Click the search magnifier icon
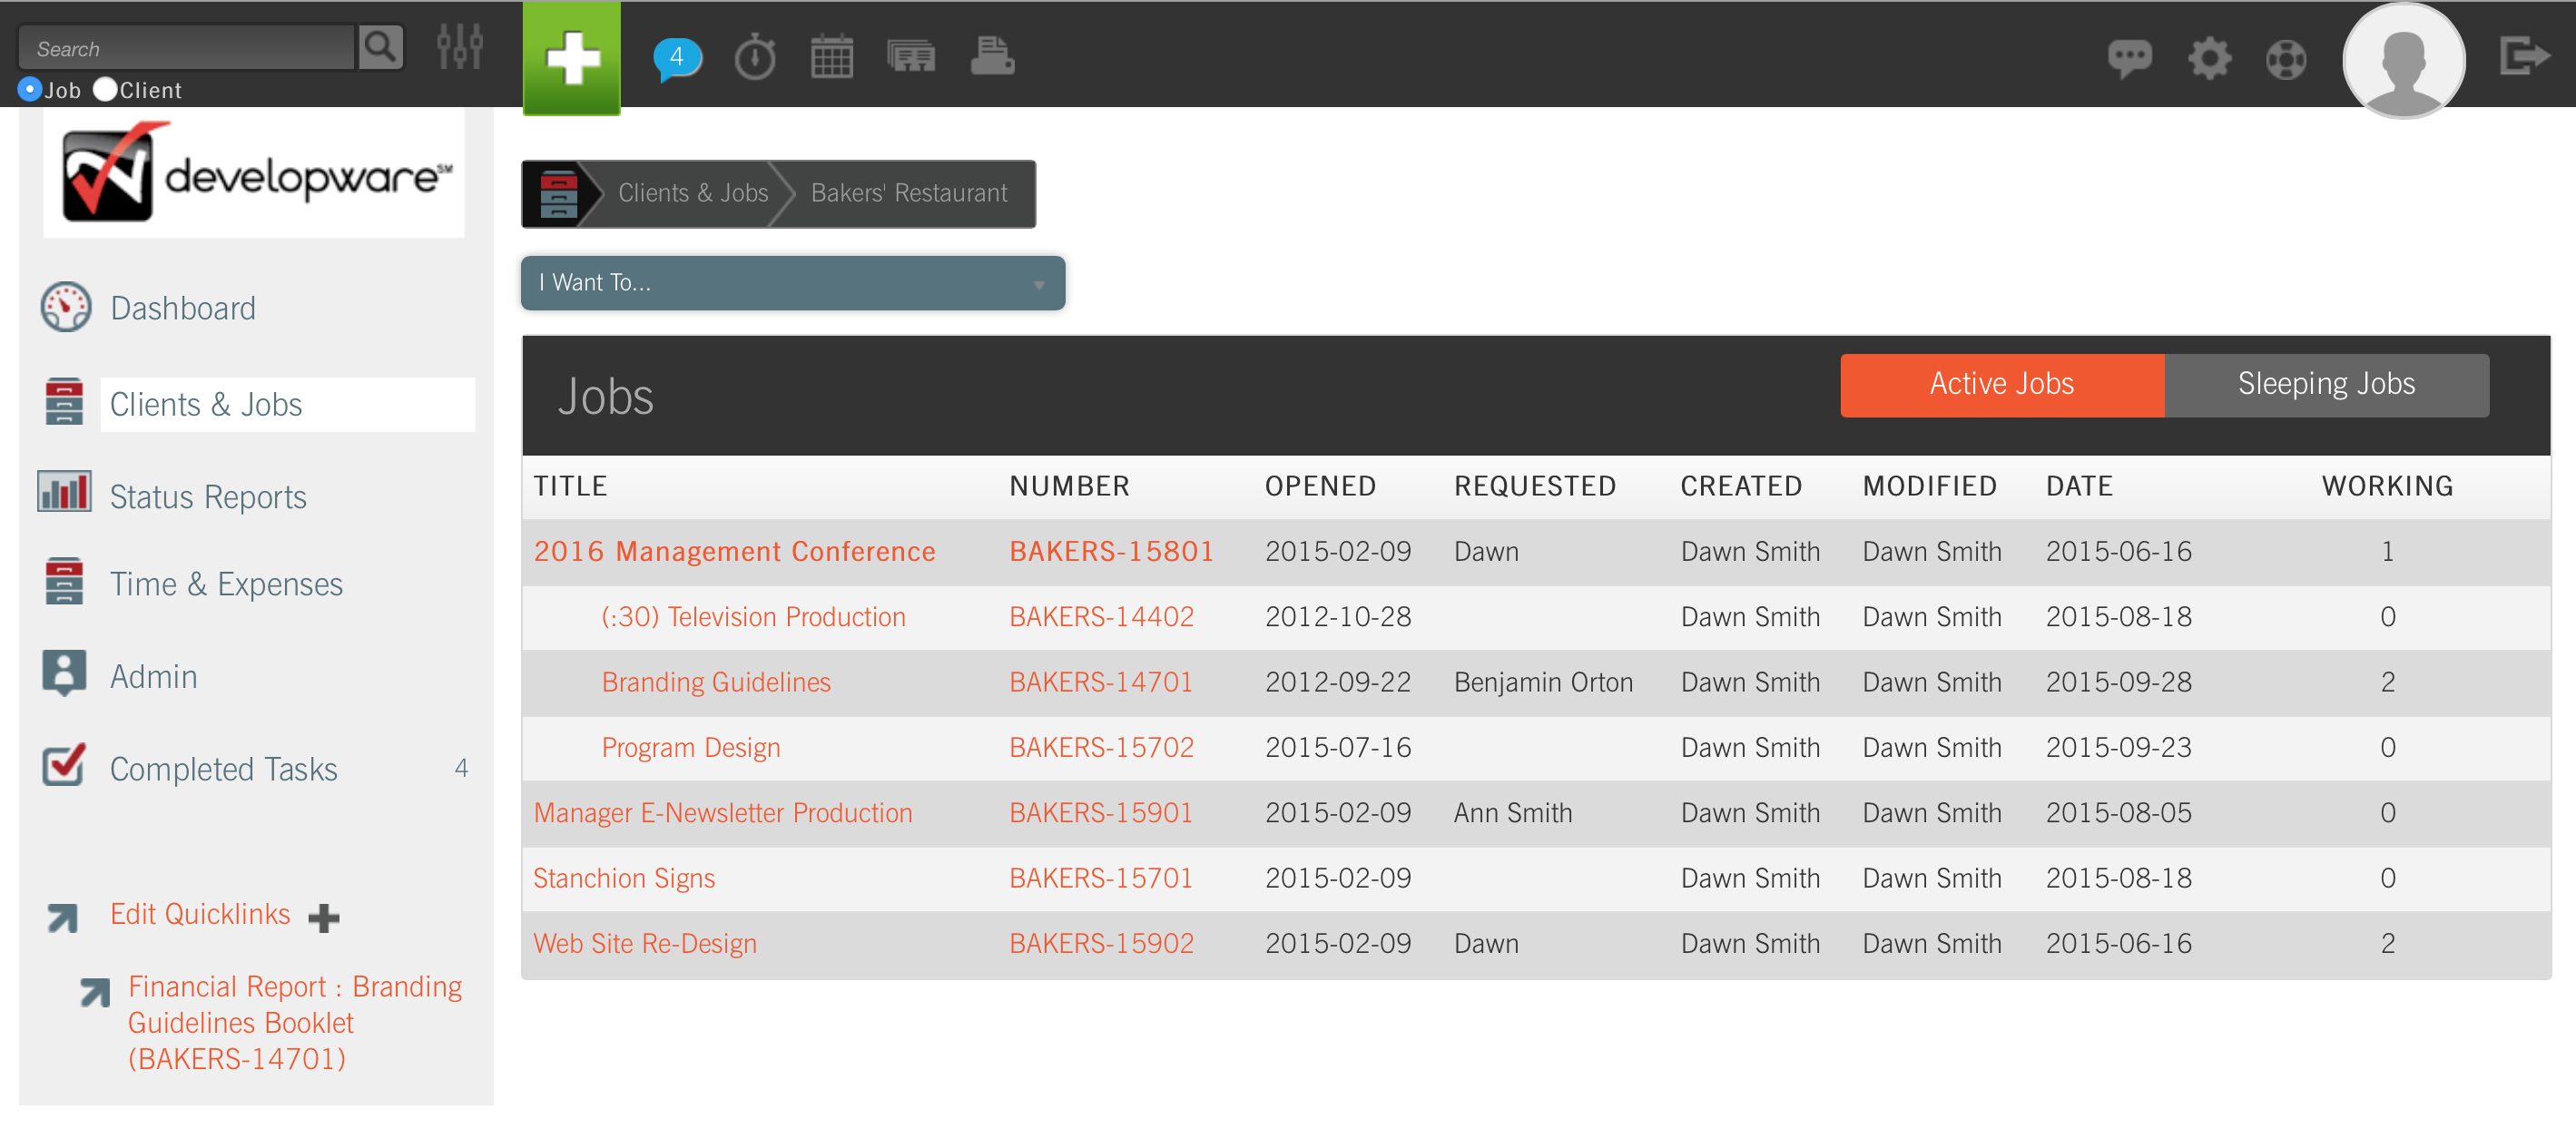 point(380,47)
